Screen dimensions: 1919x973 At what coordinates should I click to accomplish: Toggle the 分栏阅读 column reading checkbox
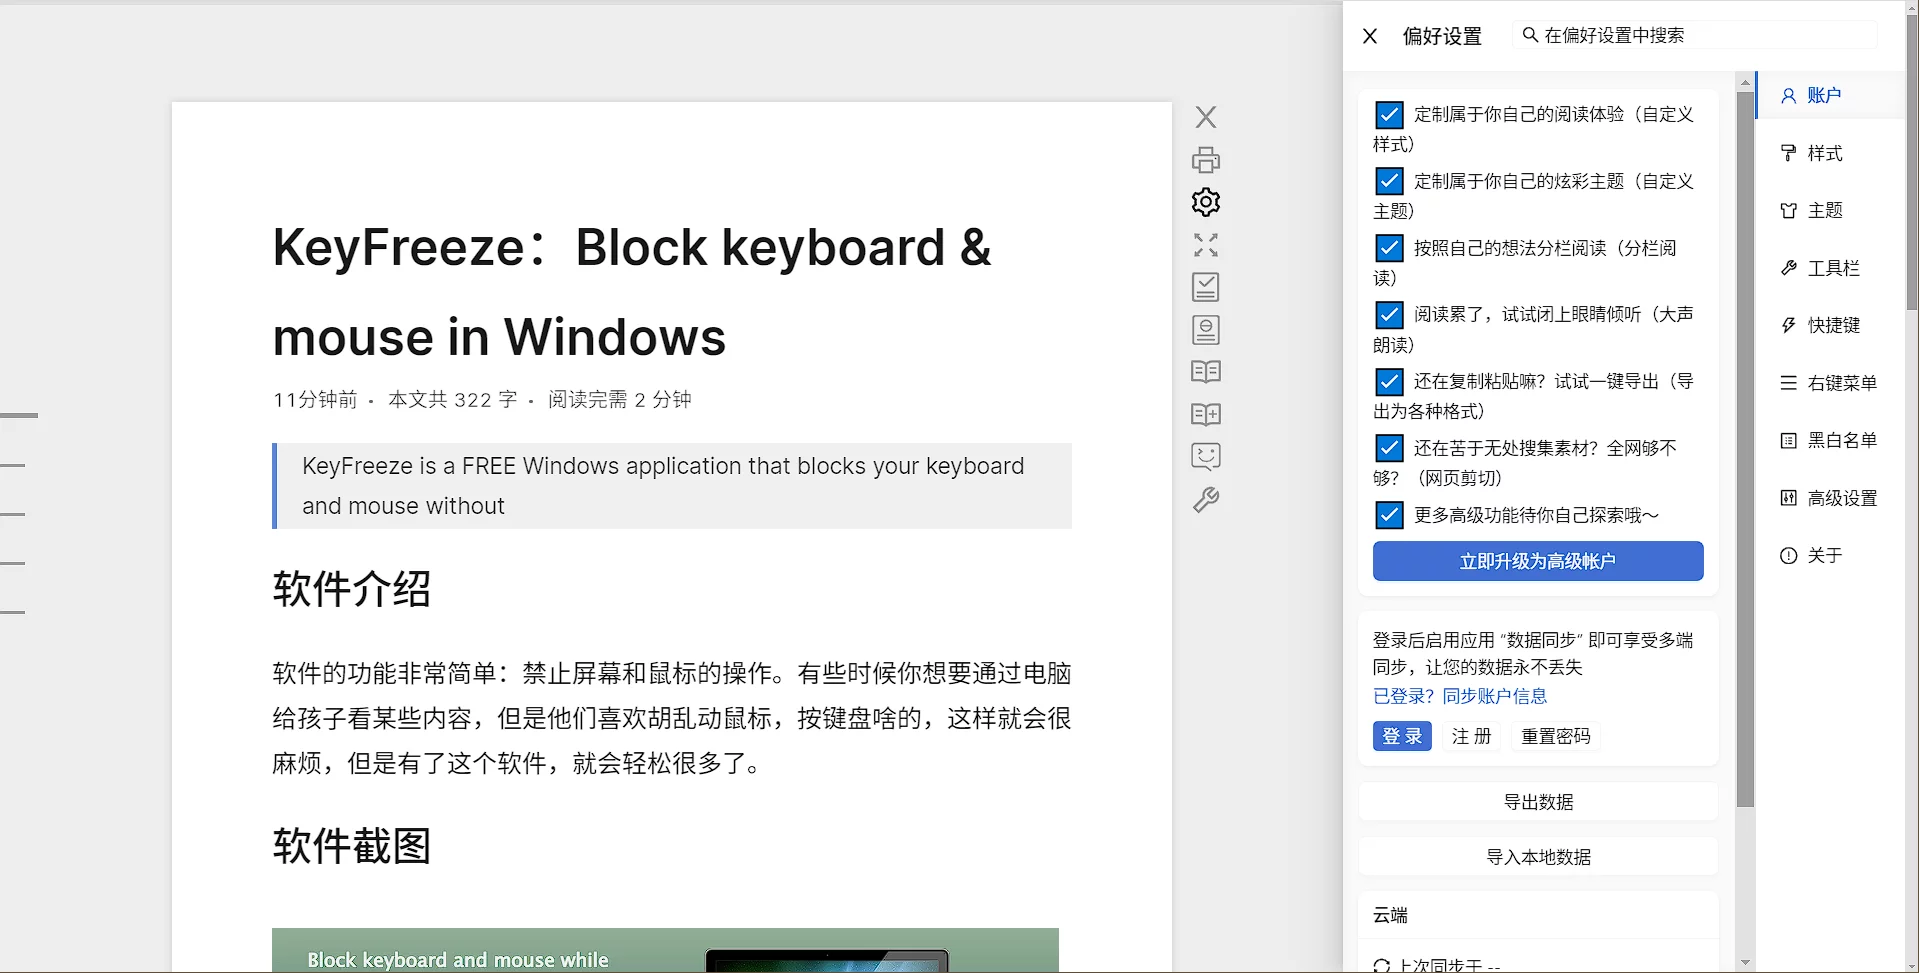coord(1389,248)
